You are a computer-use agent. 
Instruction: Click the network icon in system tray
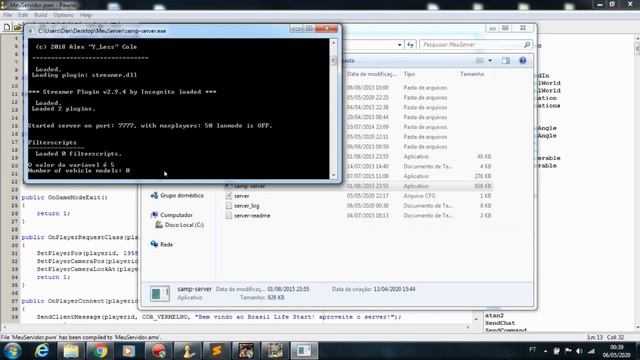tap(591, 351)
